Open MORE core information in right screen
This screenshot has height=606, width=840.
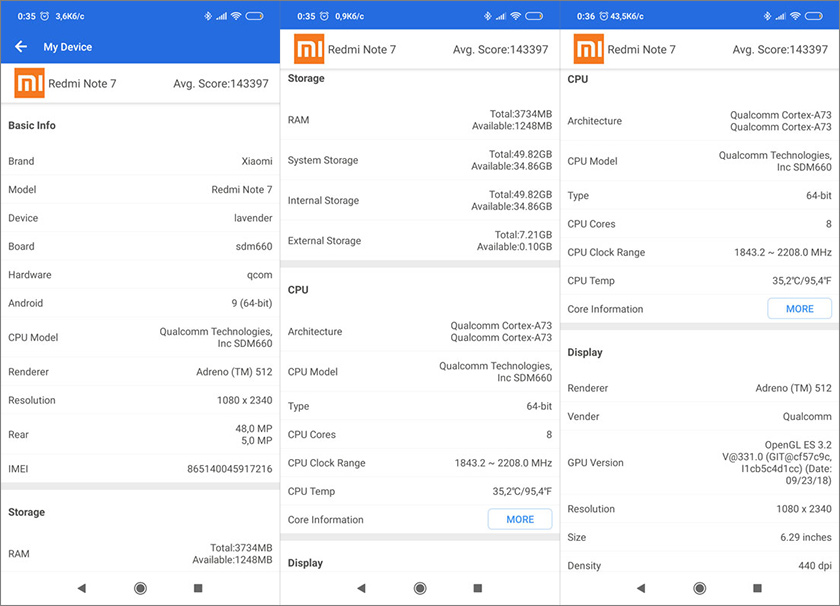pyautogui.click(x=799, y=309)
